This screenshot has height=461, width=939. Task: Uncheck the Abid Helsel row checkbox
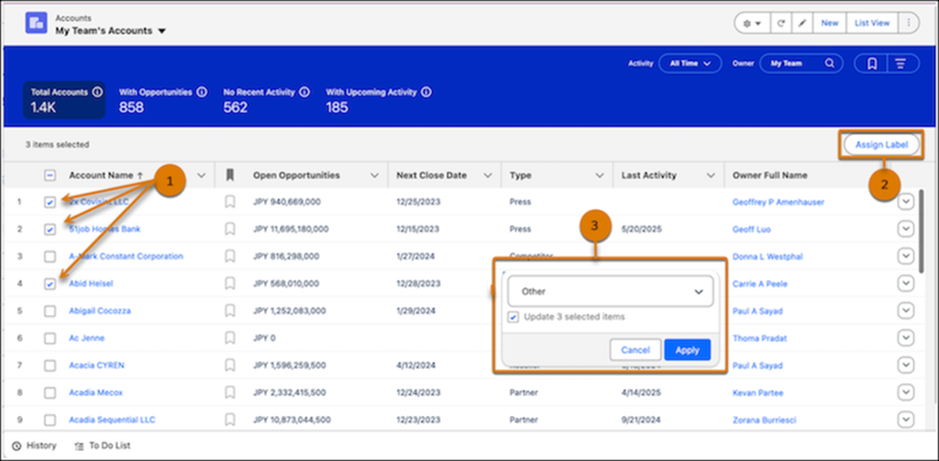point(50,284)
